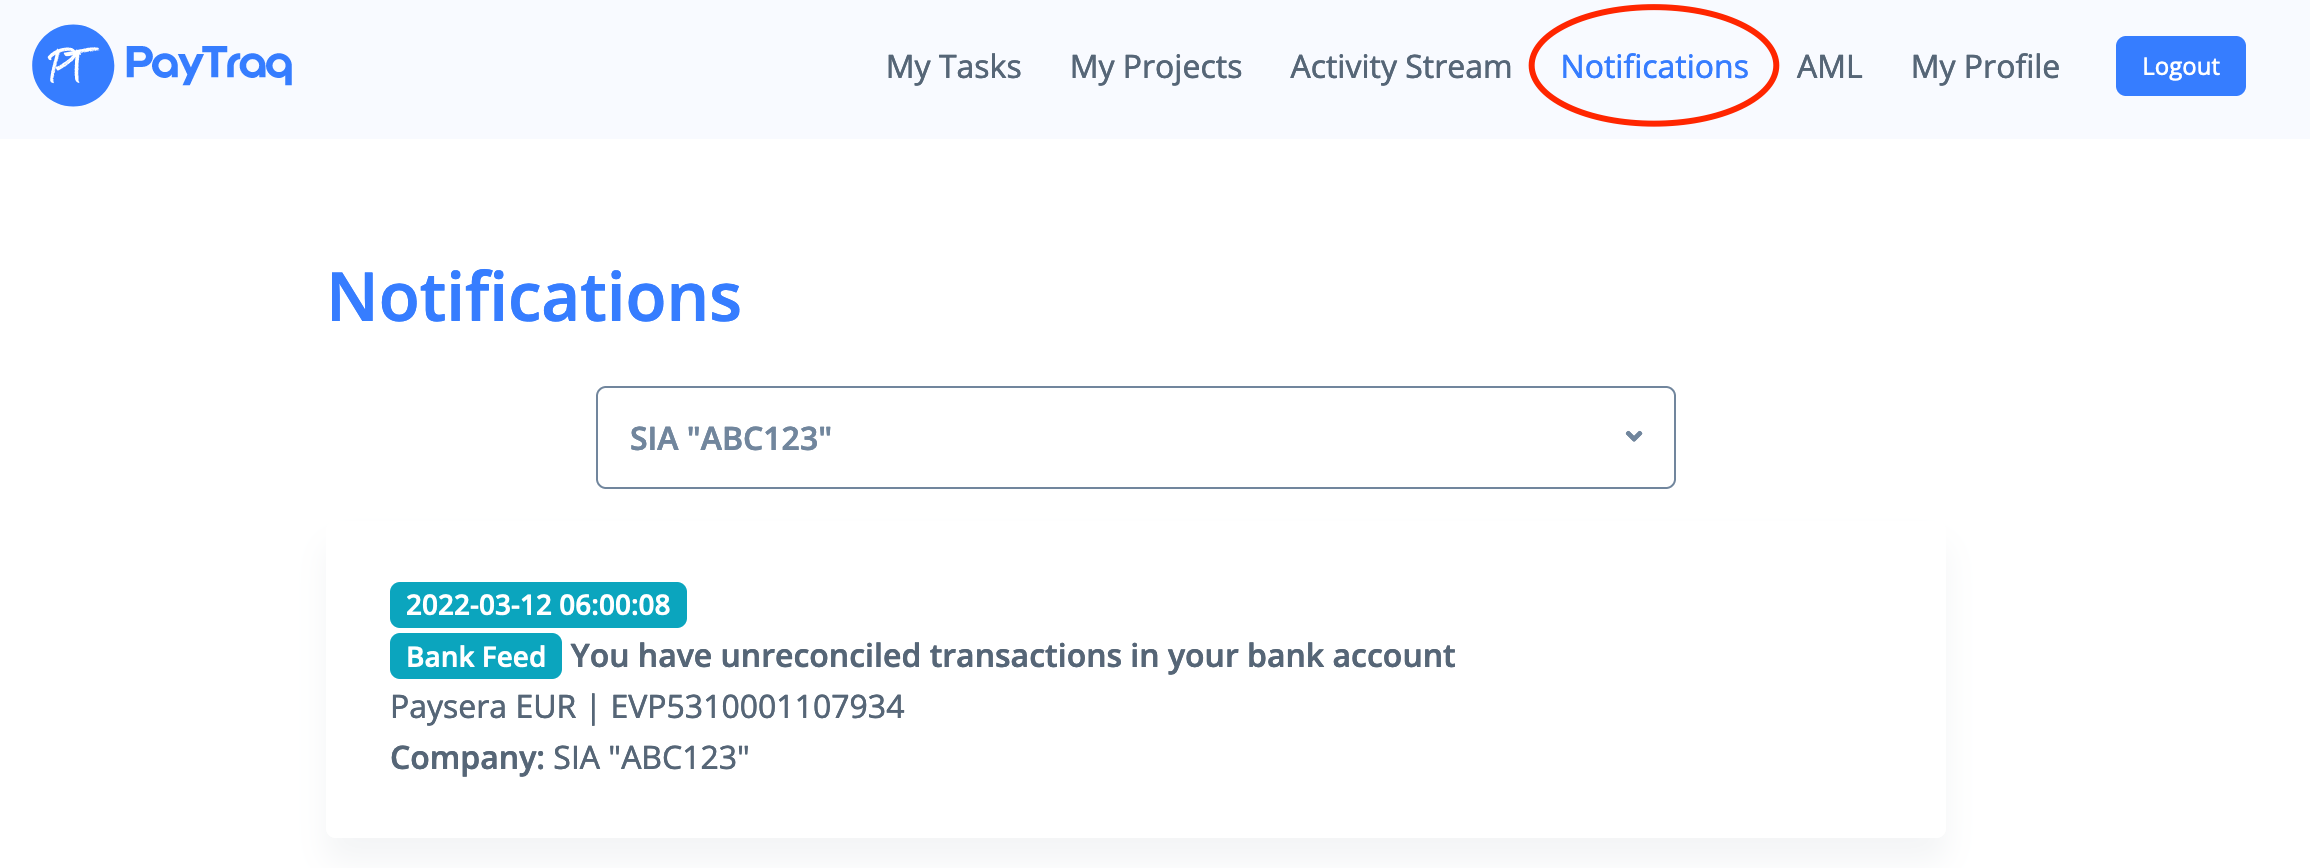Click the bold Company label in the notification
2310x868 pixels.
click(466, 758)
